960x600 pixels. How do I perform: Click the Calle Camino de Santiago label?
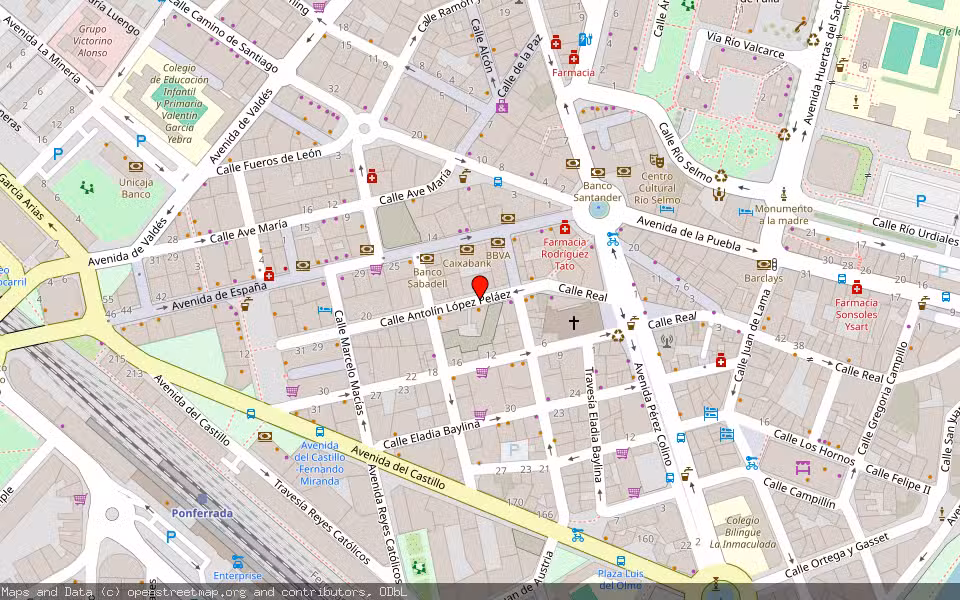[223, 35]
